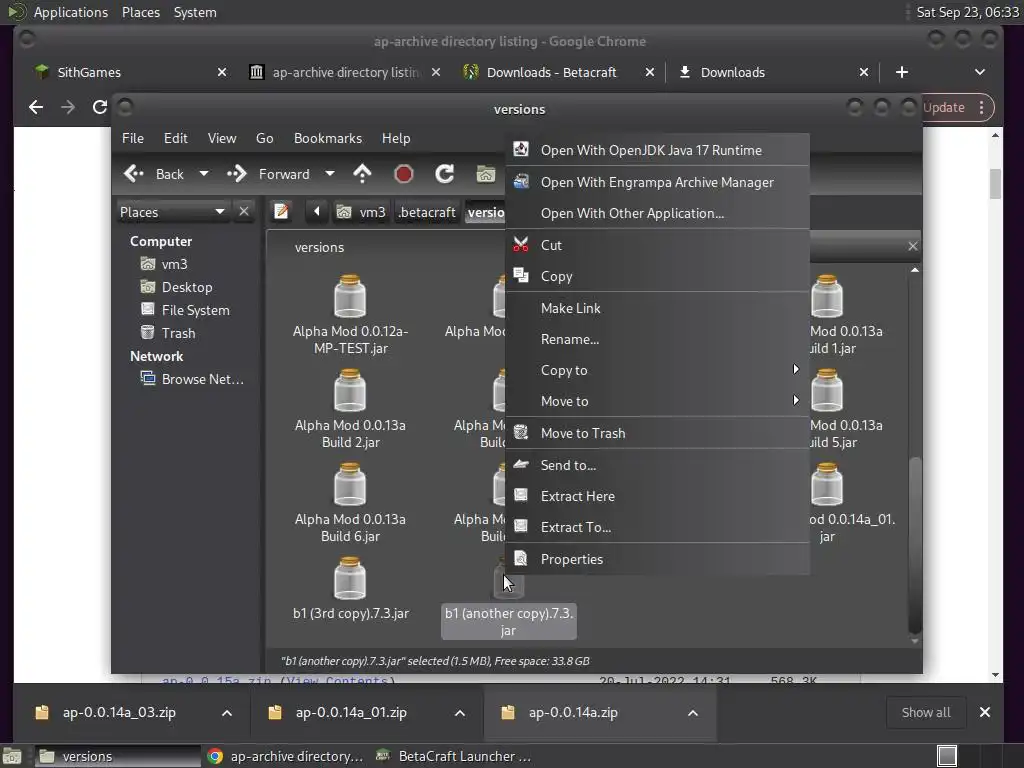
Task: Open the Go menu
Action: 264,138
